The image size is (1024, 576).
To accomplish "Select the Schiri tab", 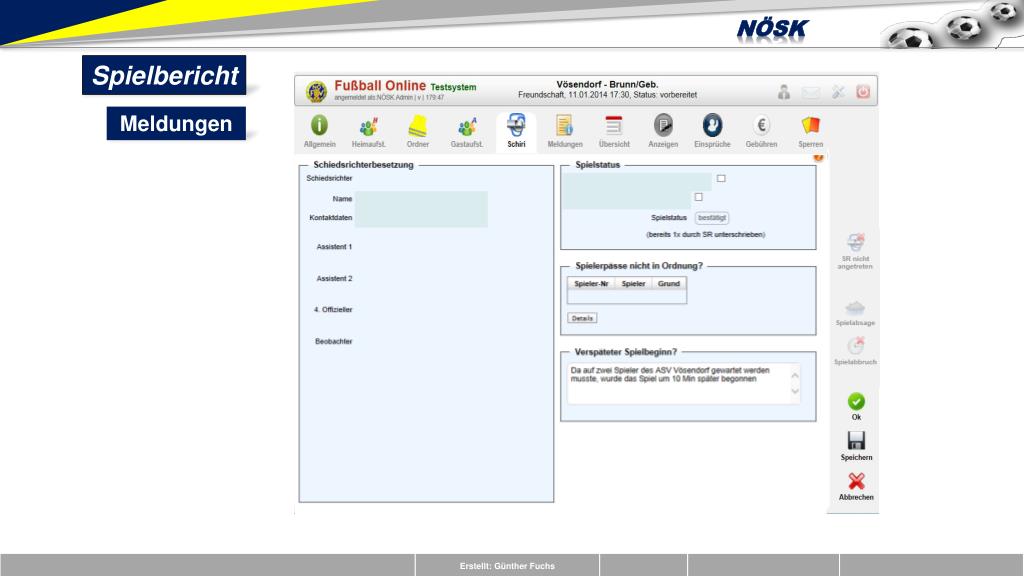I will tap(516, 131).
